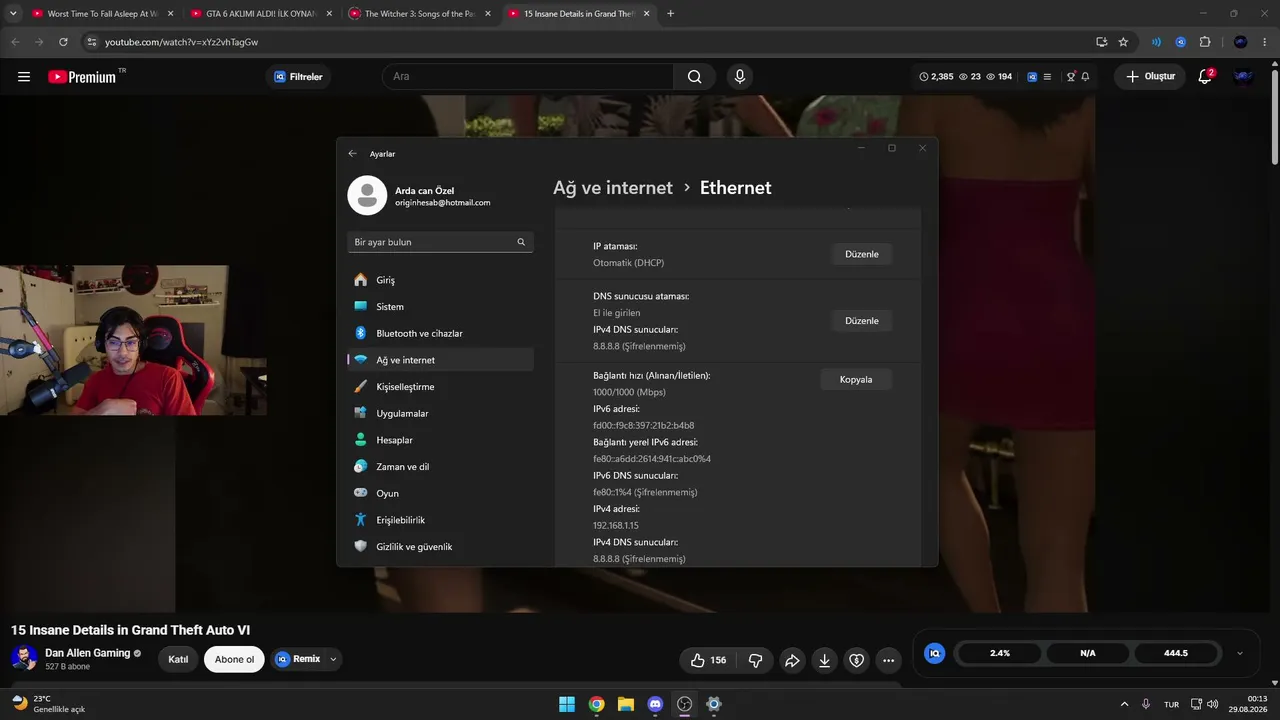The width and height of the screenshot is (1280, 720).
Task: Open the volume icon in system tray
Action: click(1212, 704)
